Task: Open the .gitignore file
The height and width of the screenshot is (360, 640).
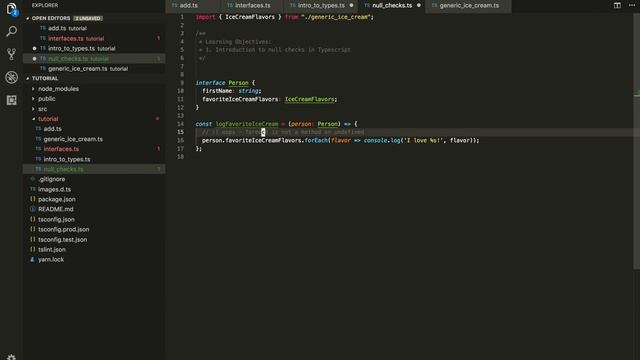Action: (x=94, y=179)
